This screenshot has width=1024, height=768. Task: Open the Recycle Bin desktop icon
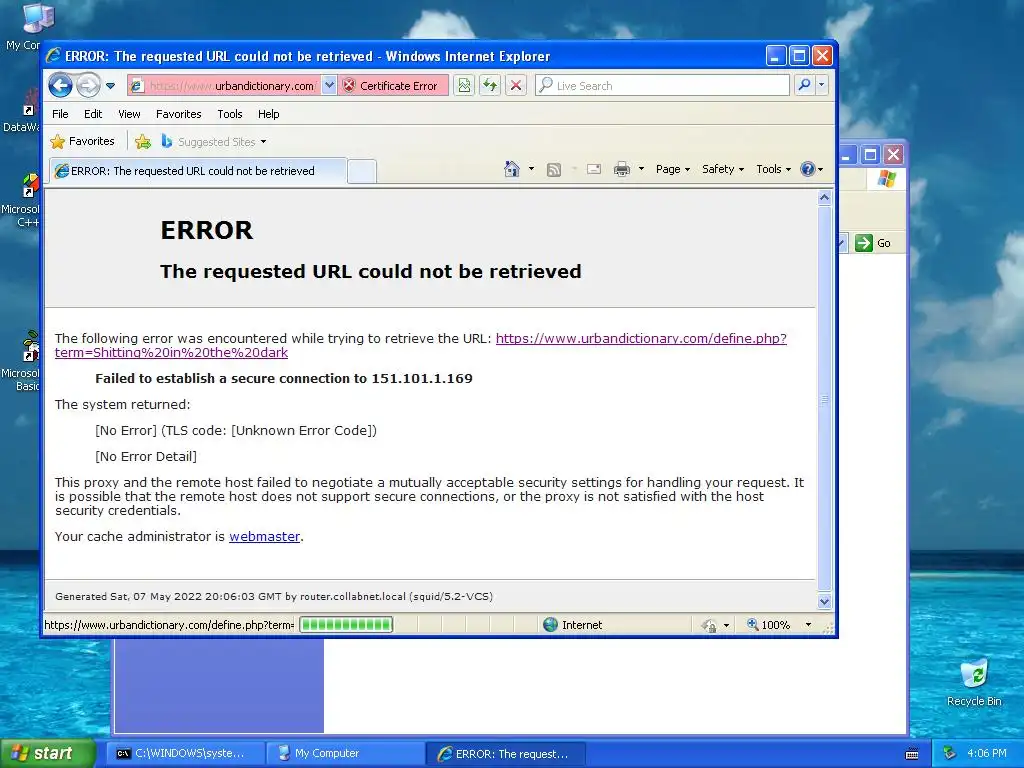974,682
